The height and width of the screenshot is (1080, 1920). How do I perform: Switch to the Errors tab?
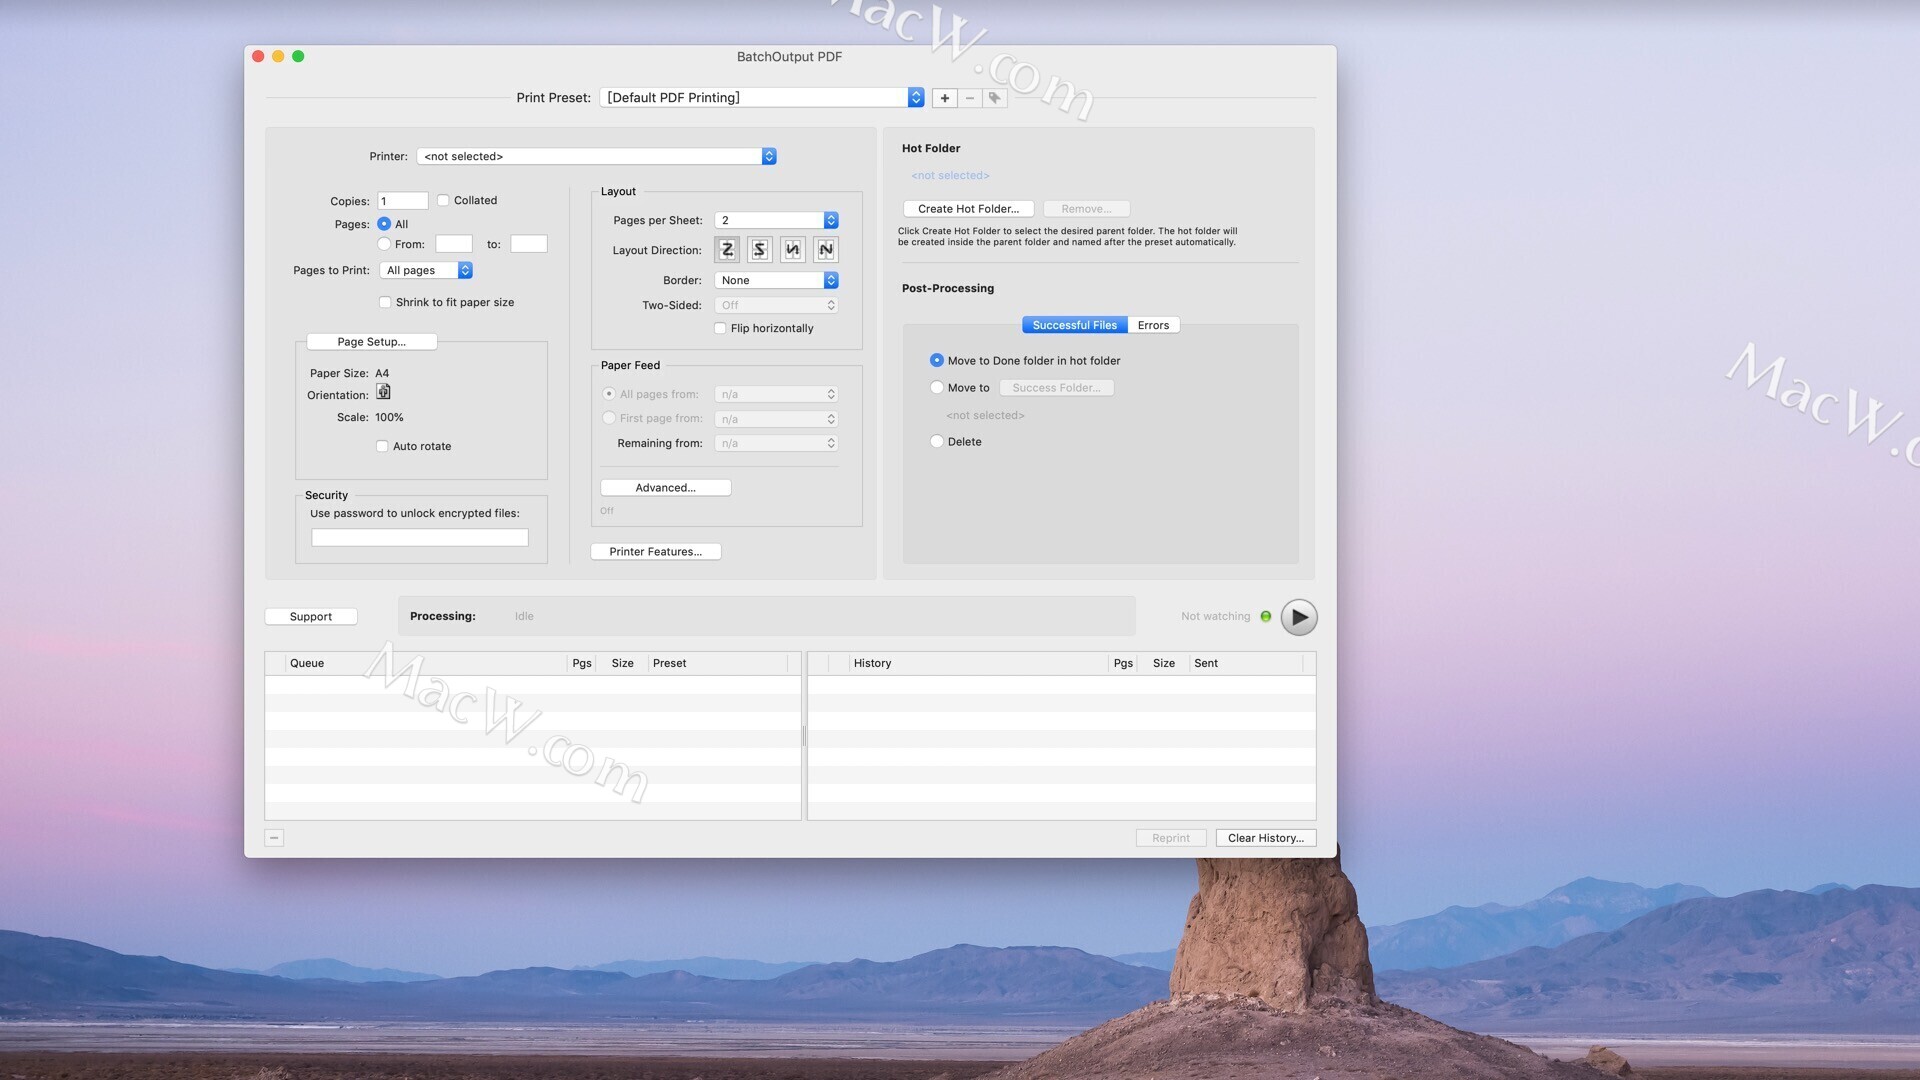tap(1153, 325)
